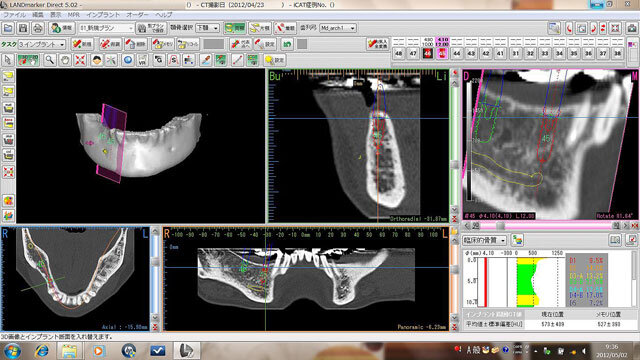Select the hand pan tool
This screenshot has width=640, height=360.
tap(65, 60)
